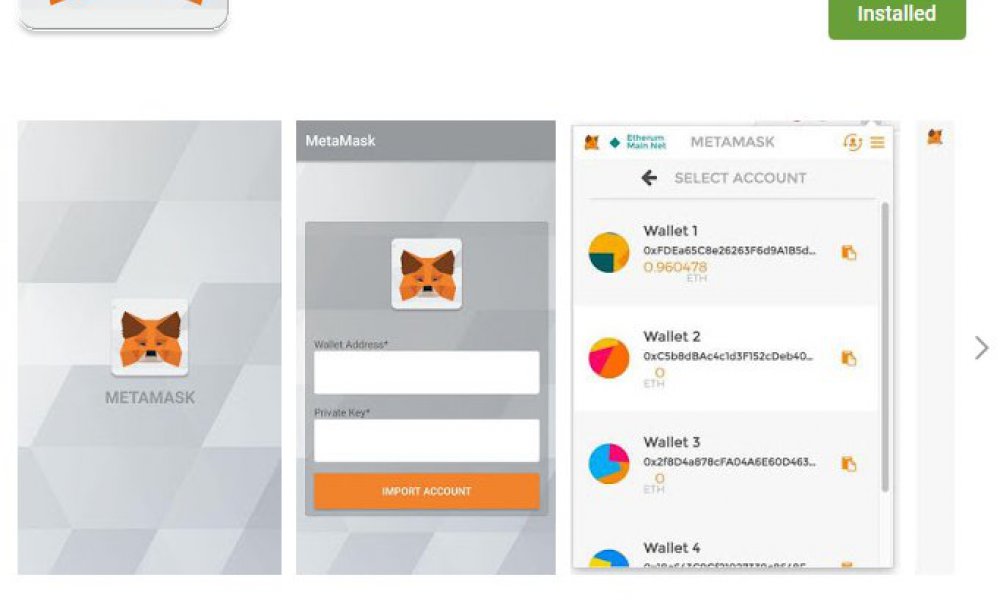Click the MetaMask fox icon in wallet header
1000x600 pixels.
pos(592,142)
